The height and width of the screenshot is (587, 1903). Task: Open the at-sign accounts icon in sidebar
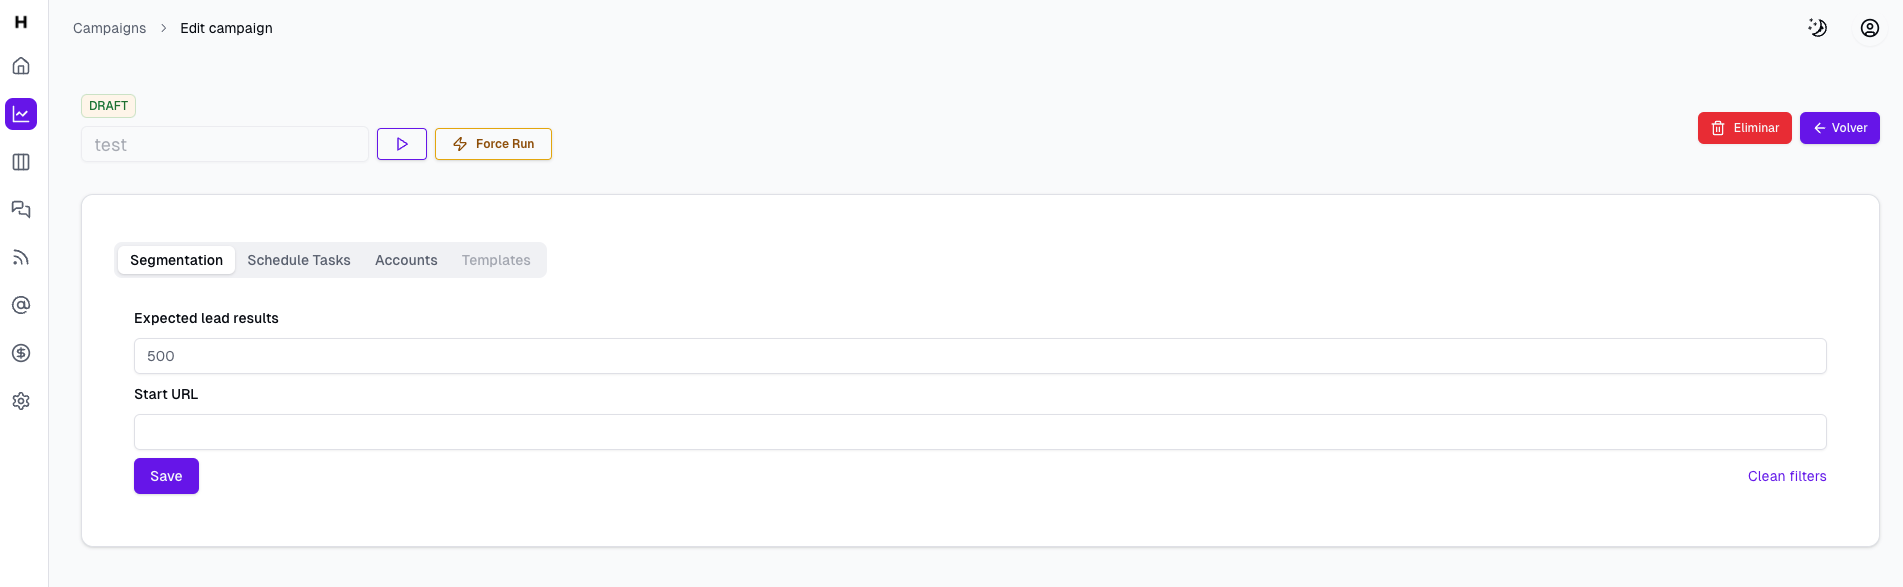coord(21,305)
